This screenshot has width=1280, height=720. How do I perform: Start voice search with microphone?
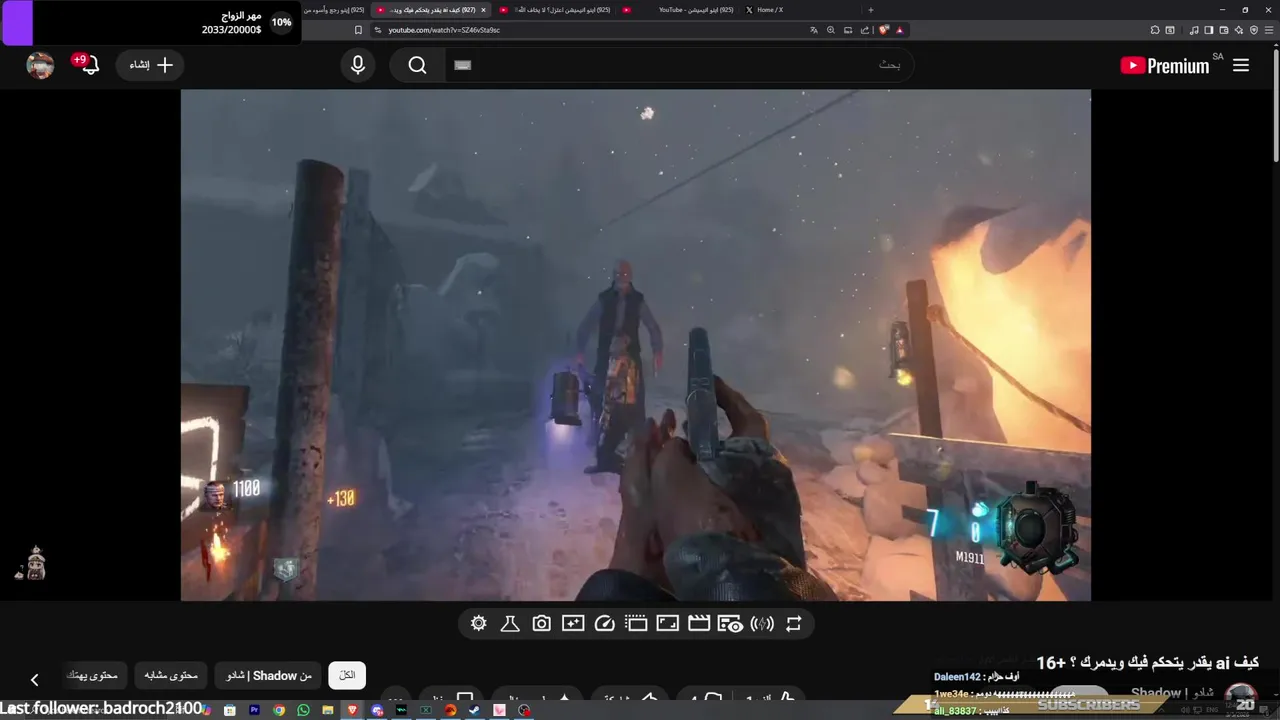[x=358, y=65]
